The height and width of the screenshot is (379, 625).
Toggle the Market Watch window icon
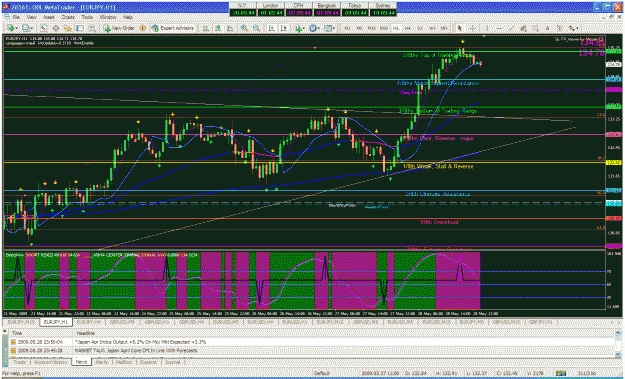point(43,28)
